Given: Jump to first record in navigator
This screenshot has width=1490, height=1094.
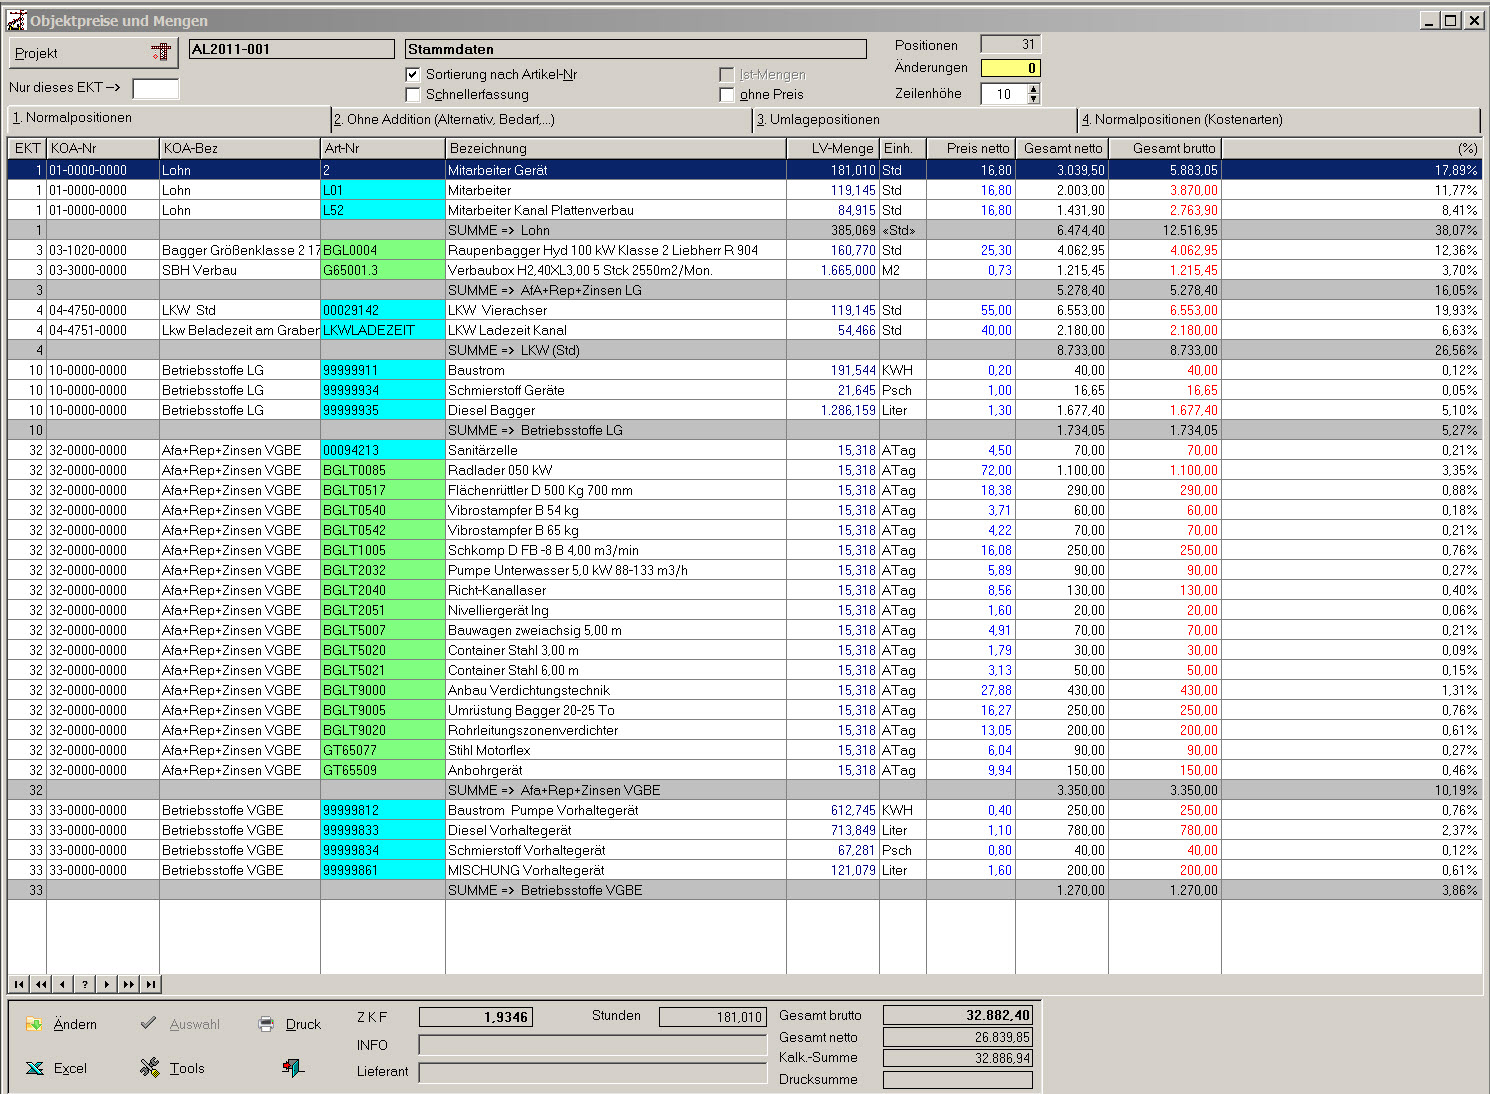Looking at the screenshot, I should [19, 984].
